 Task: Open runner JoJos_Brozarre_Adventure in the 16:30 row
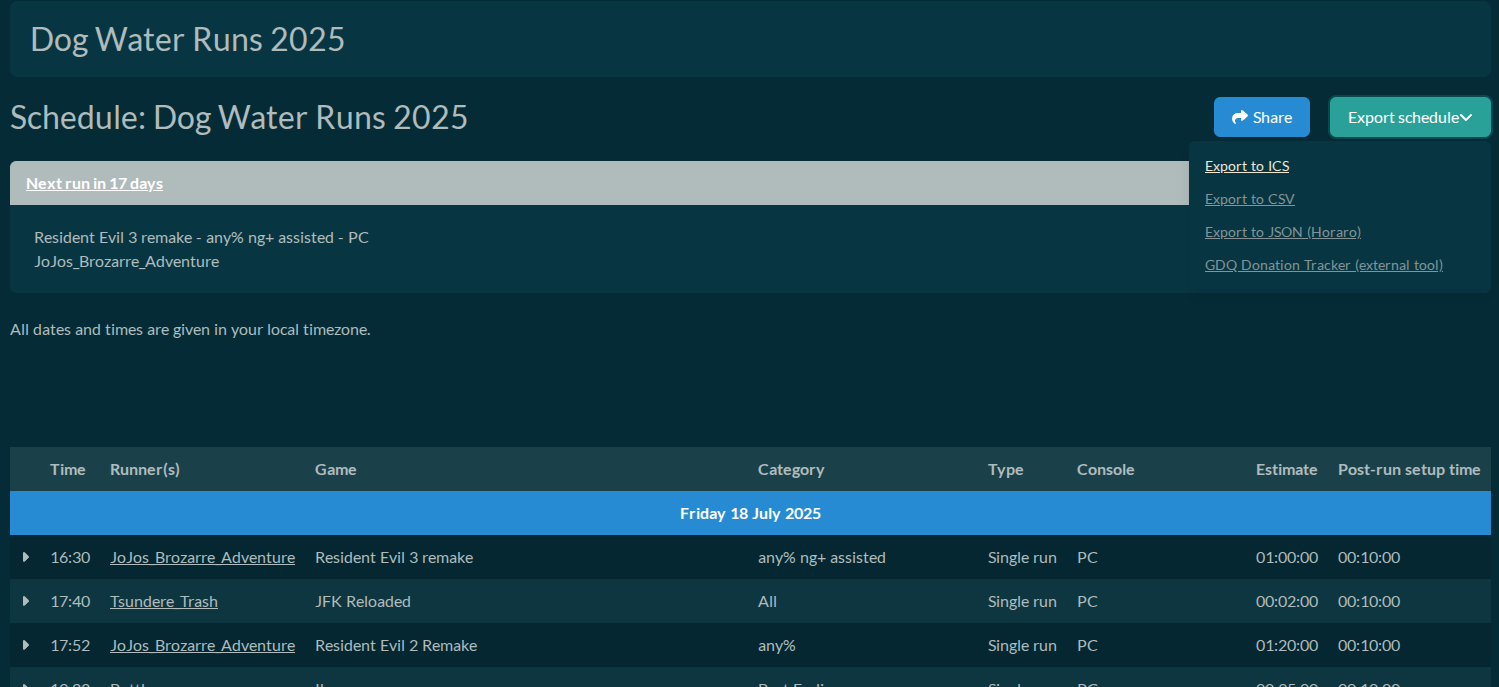coord(202,557)
